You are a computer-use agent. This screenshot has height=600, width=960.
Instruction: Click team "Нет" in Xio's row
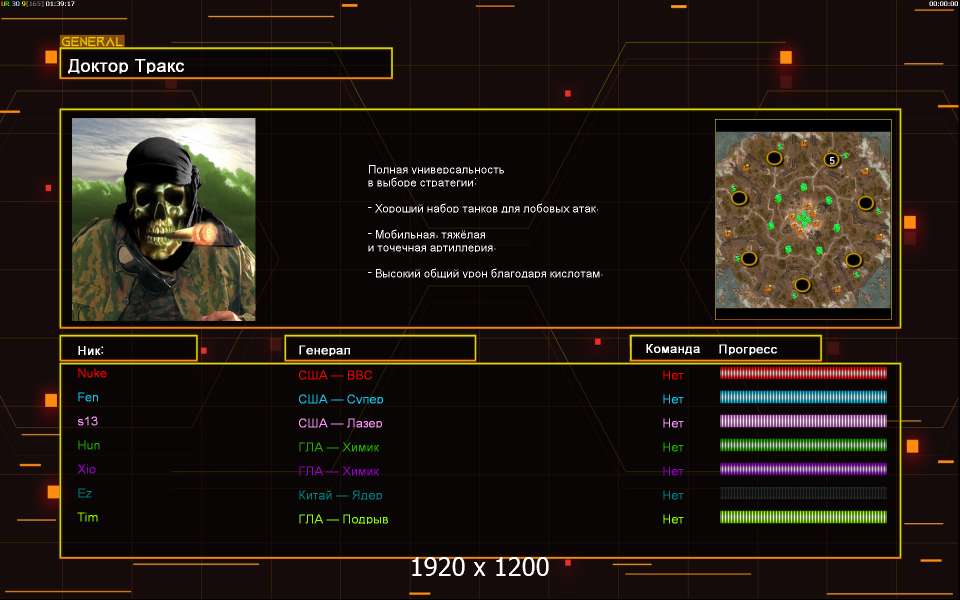[672, 471]
